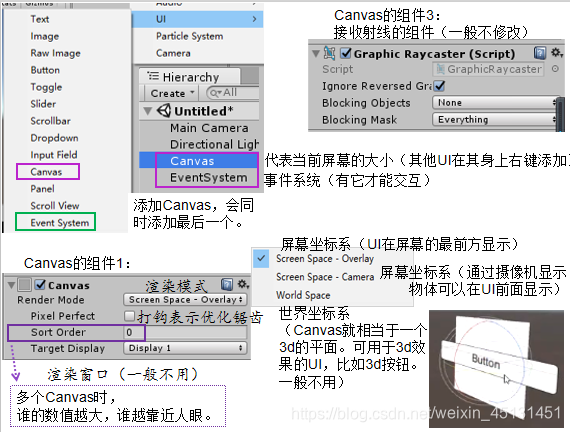Open the Render Mode dropdown
Image resolution: width=570 pixels, height=432 pixels.
(185, 300)
